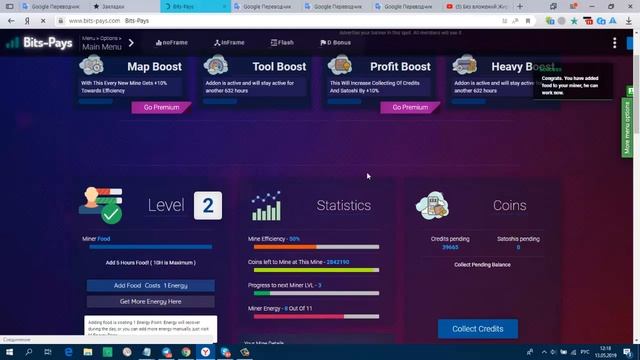
Task: Switch to first Google Переводчик tab
Action: click(51, 7)
